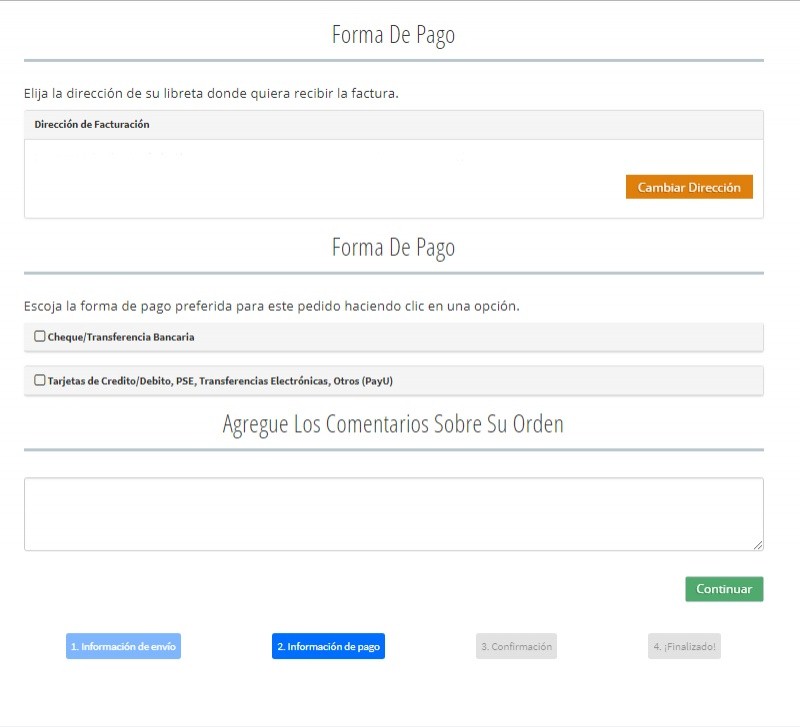Click step 4 ¡Finalizado!
The width and height of the screenshot is (800, 727).
pos(684,646)
